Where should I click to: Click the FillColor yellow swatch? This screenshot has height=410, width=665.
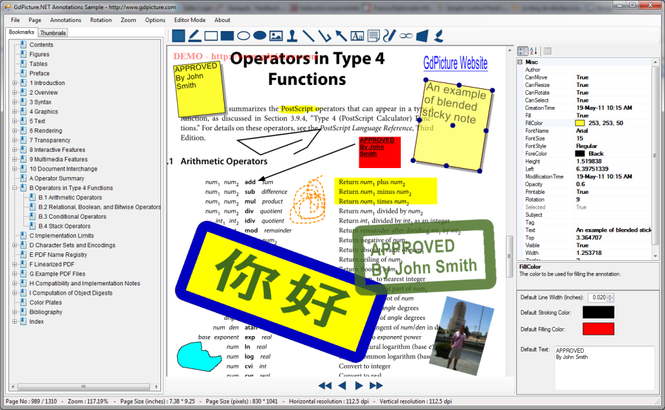579,123
